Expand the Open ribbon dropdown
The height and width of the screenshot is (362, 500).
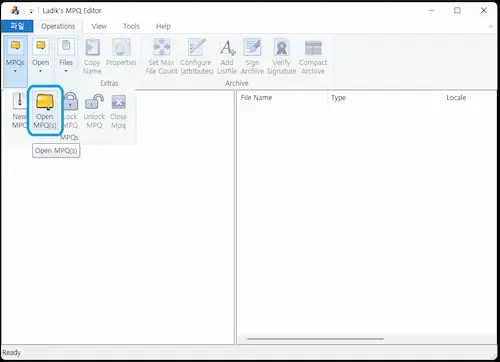coord(40,56)
